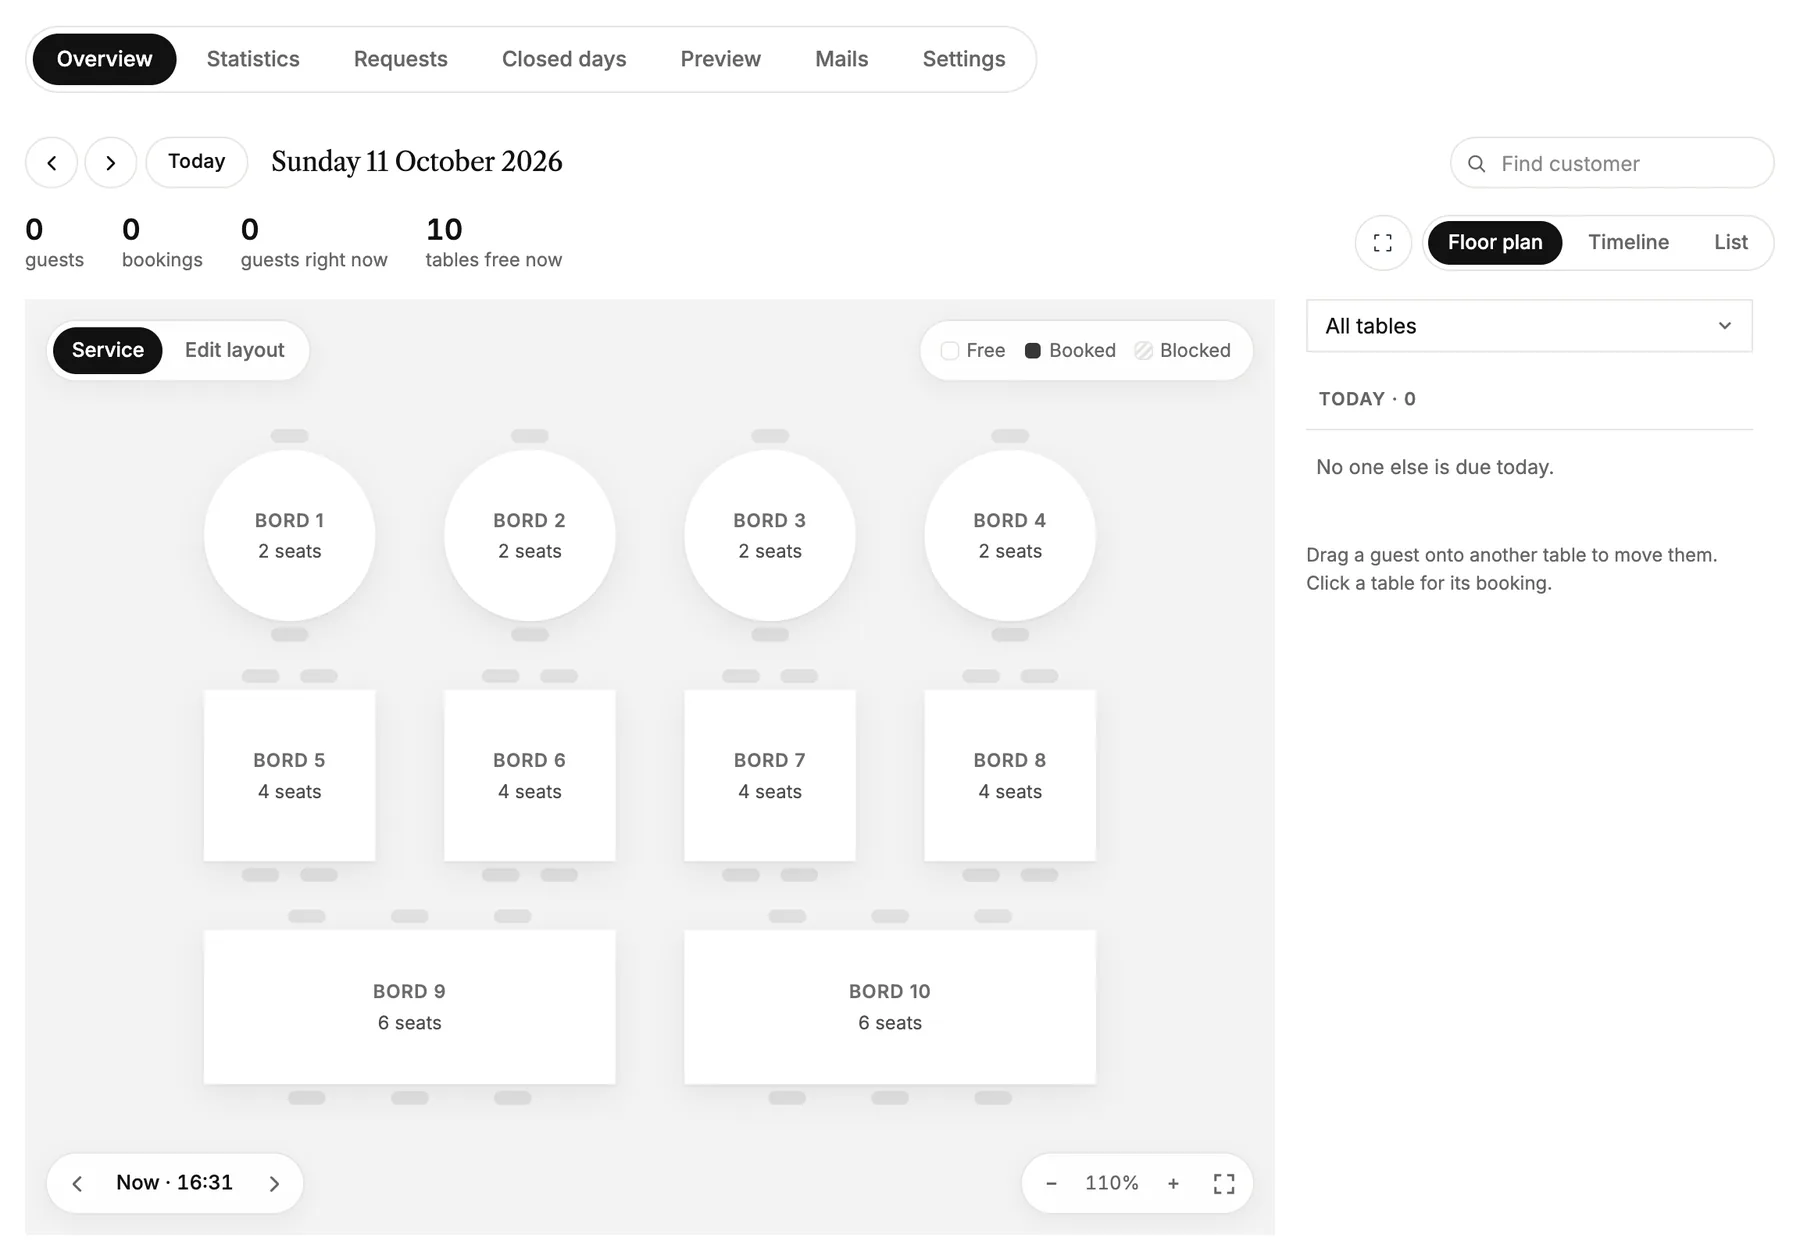Screen dimensions: 1800x1259
Task: Switch to the List view
Action: click(x=1730, y=243)
